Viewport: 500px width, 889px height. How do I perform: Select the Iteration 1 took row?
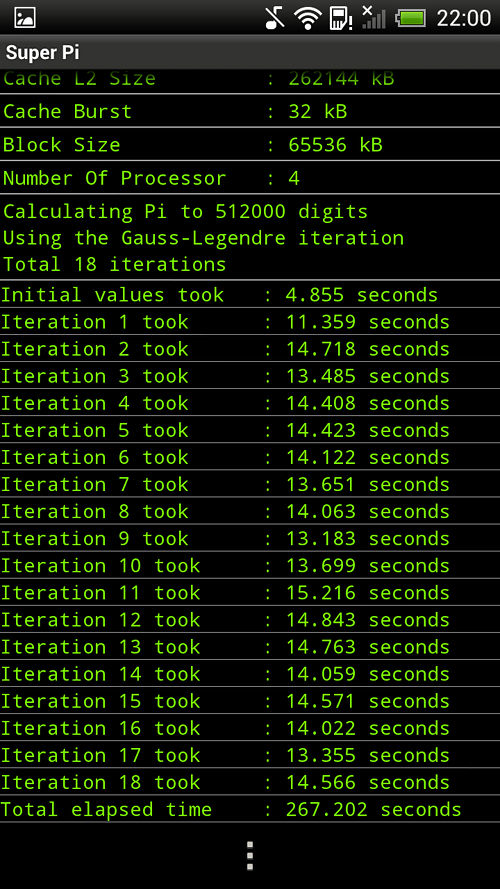[250, 322]
